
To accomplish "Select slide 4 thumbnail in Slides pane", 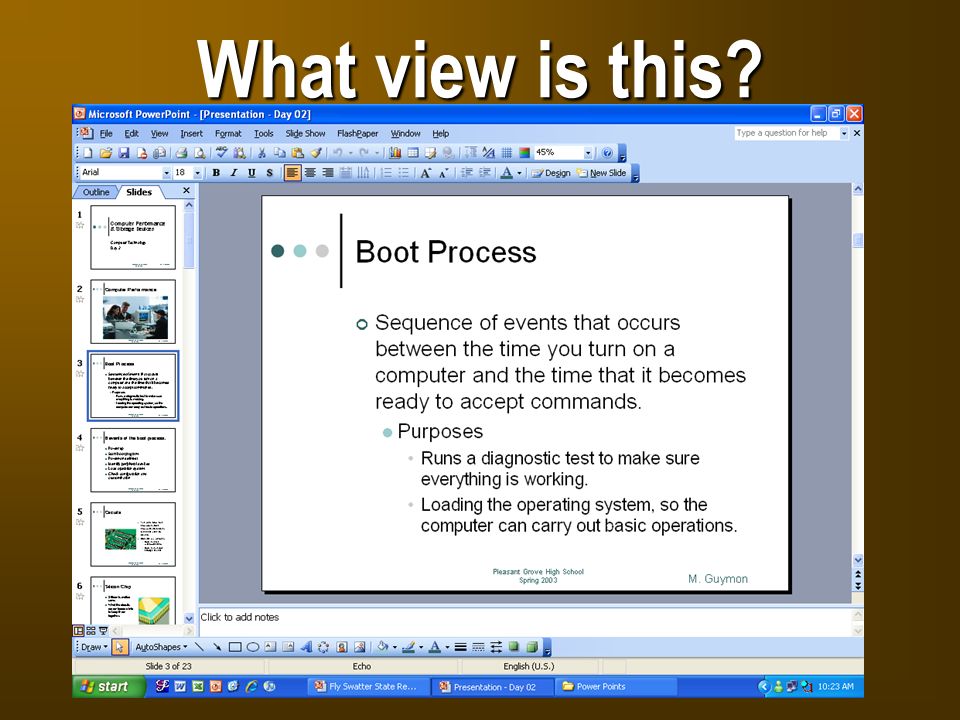I will 133,460.
